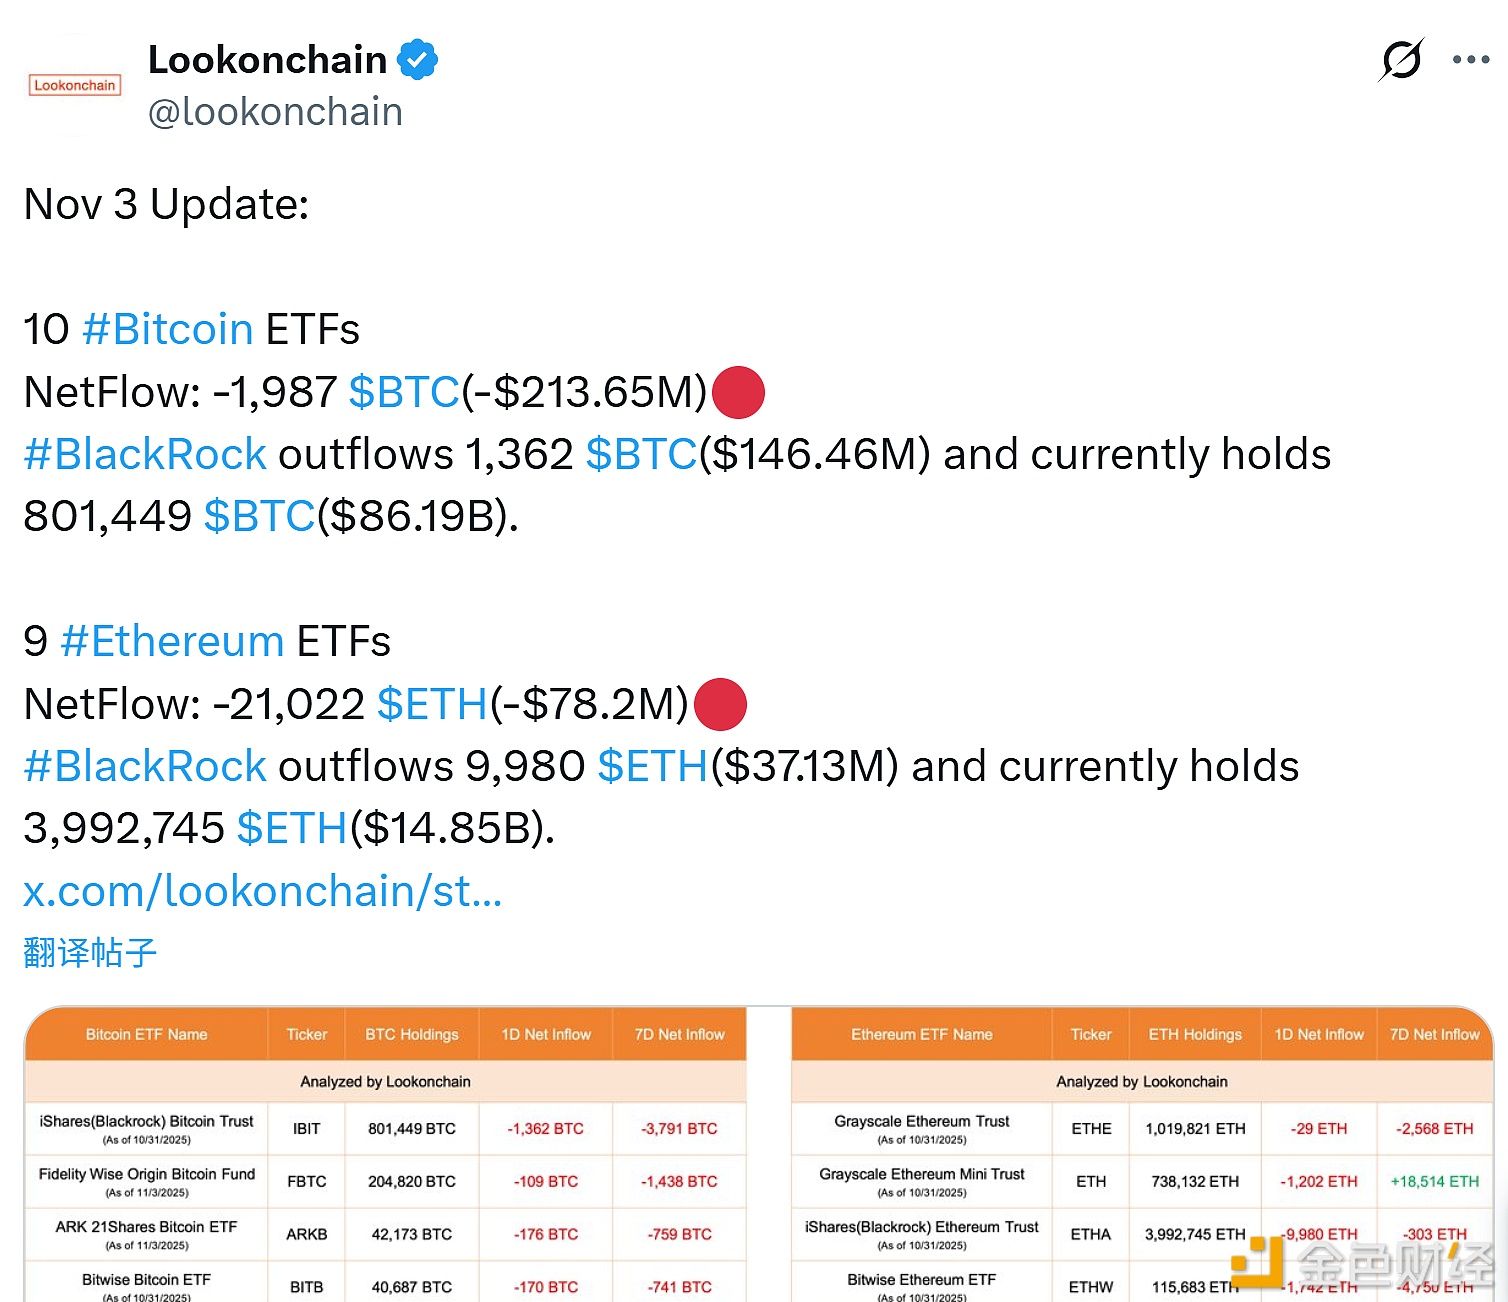Click the Lookonchain display name
The image size is (1508, 1302).
pyautogui.click(x=267, y=58)
